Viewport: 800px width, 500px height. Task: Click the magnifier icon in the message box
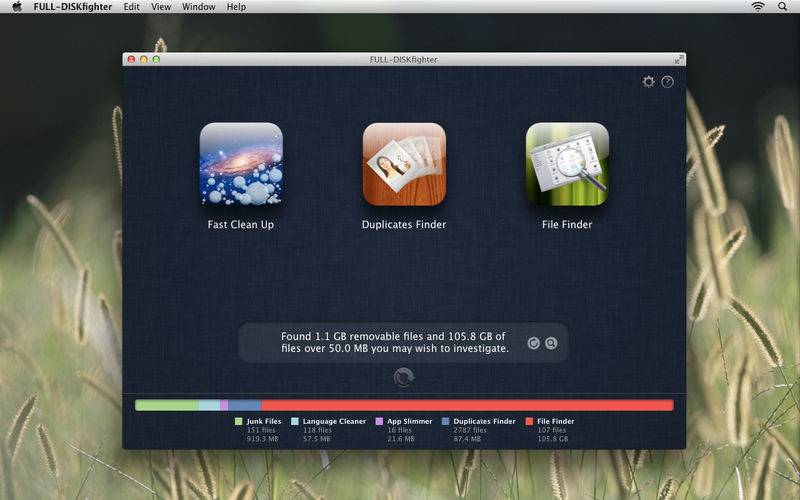point(550,343)
